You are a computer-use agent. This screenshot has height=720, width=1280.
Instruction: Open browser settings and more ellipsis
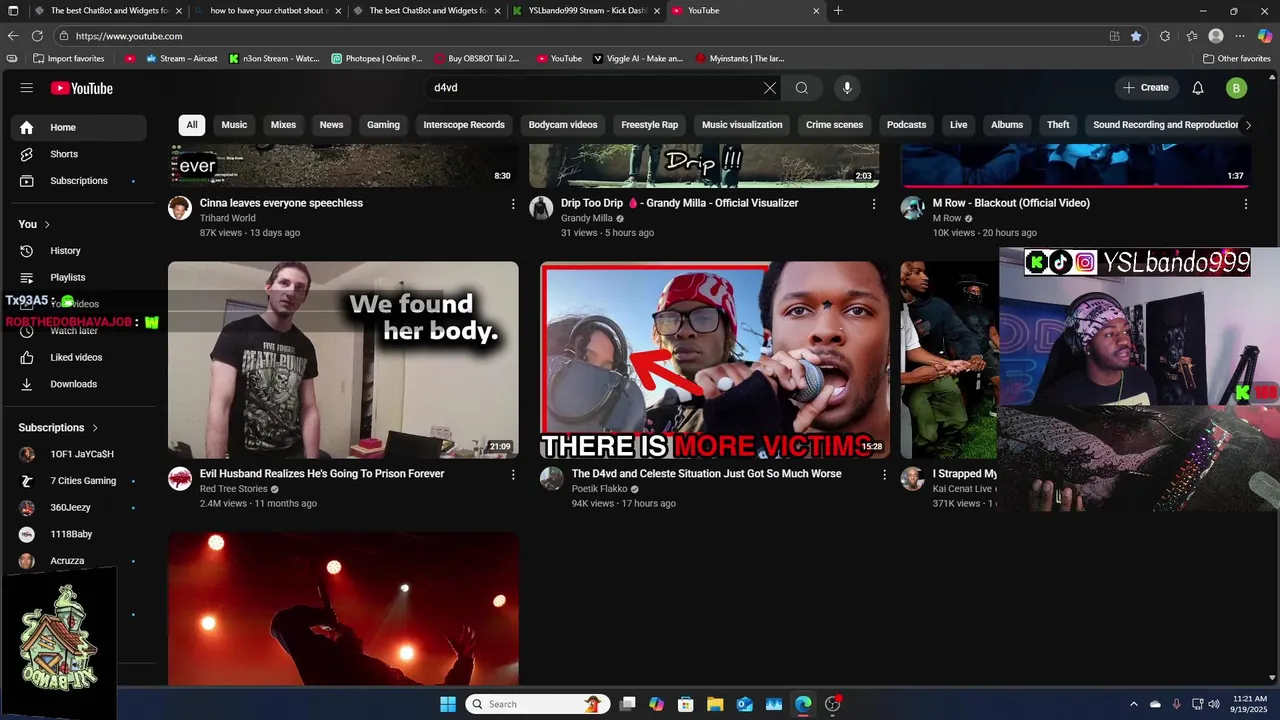click(x=1242, y=36)
